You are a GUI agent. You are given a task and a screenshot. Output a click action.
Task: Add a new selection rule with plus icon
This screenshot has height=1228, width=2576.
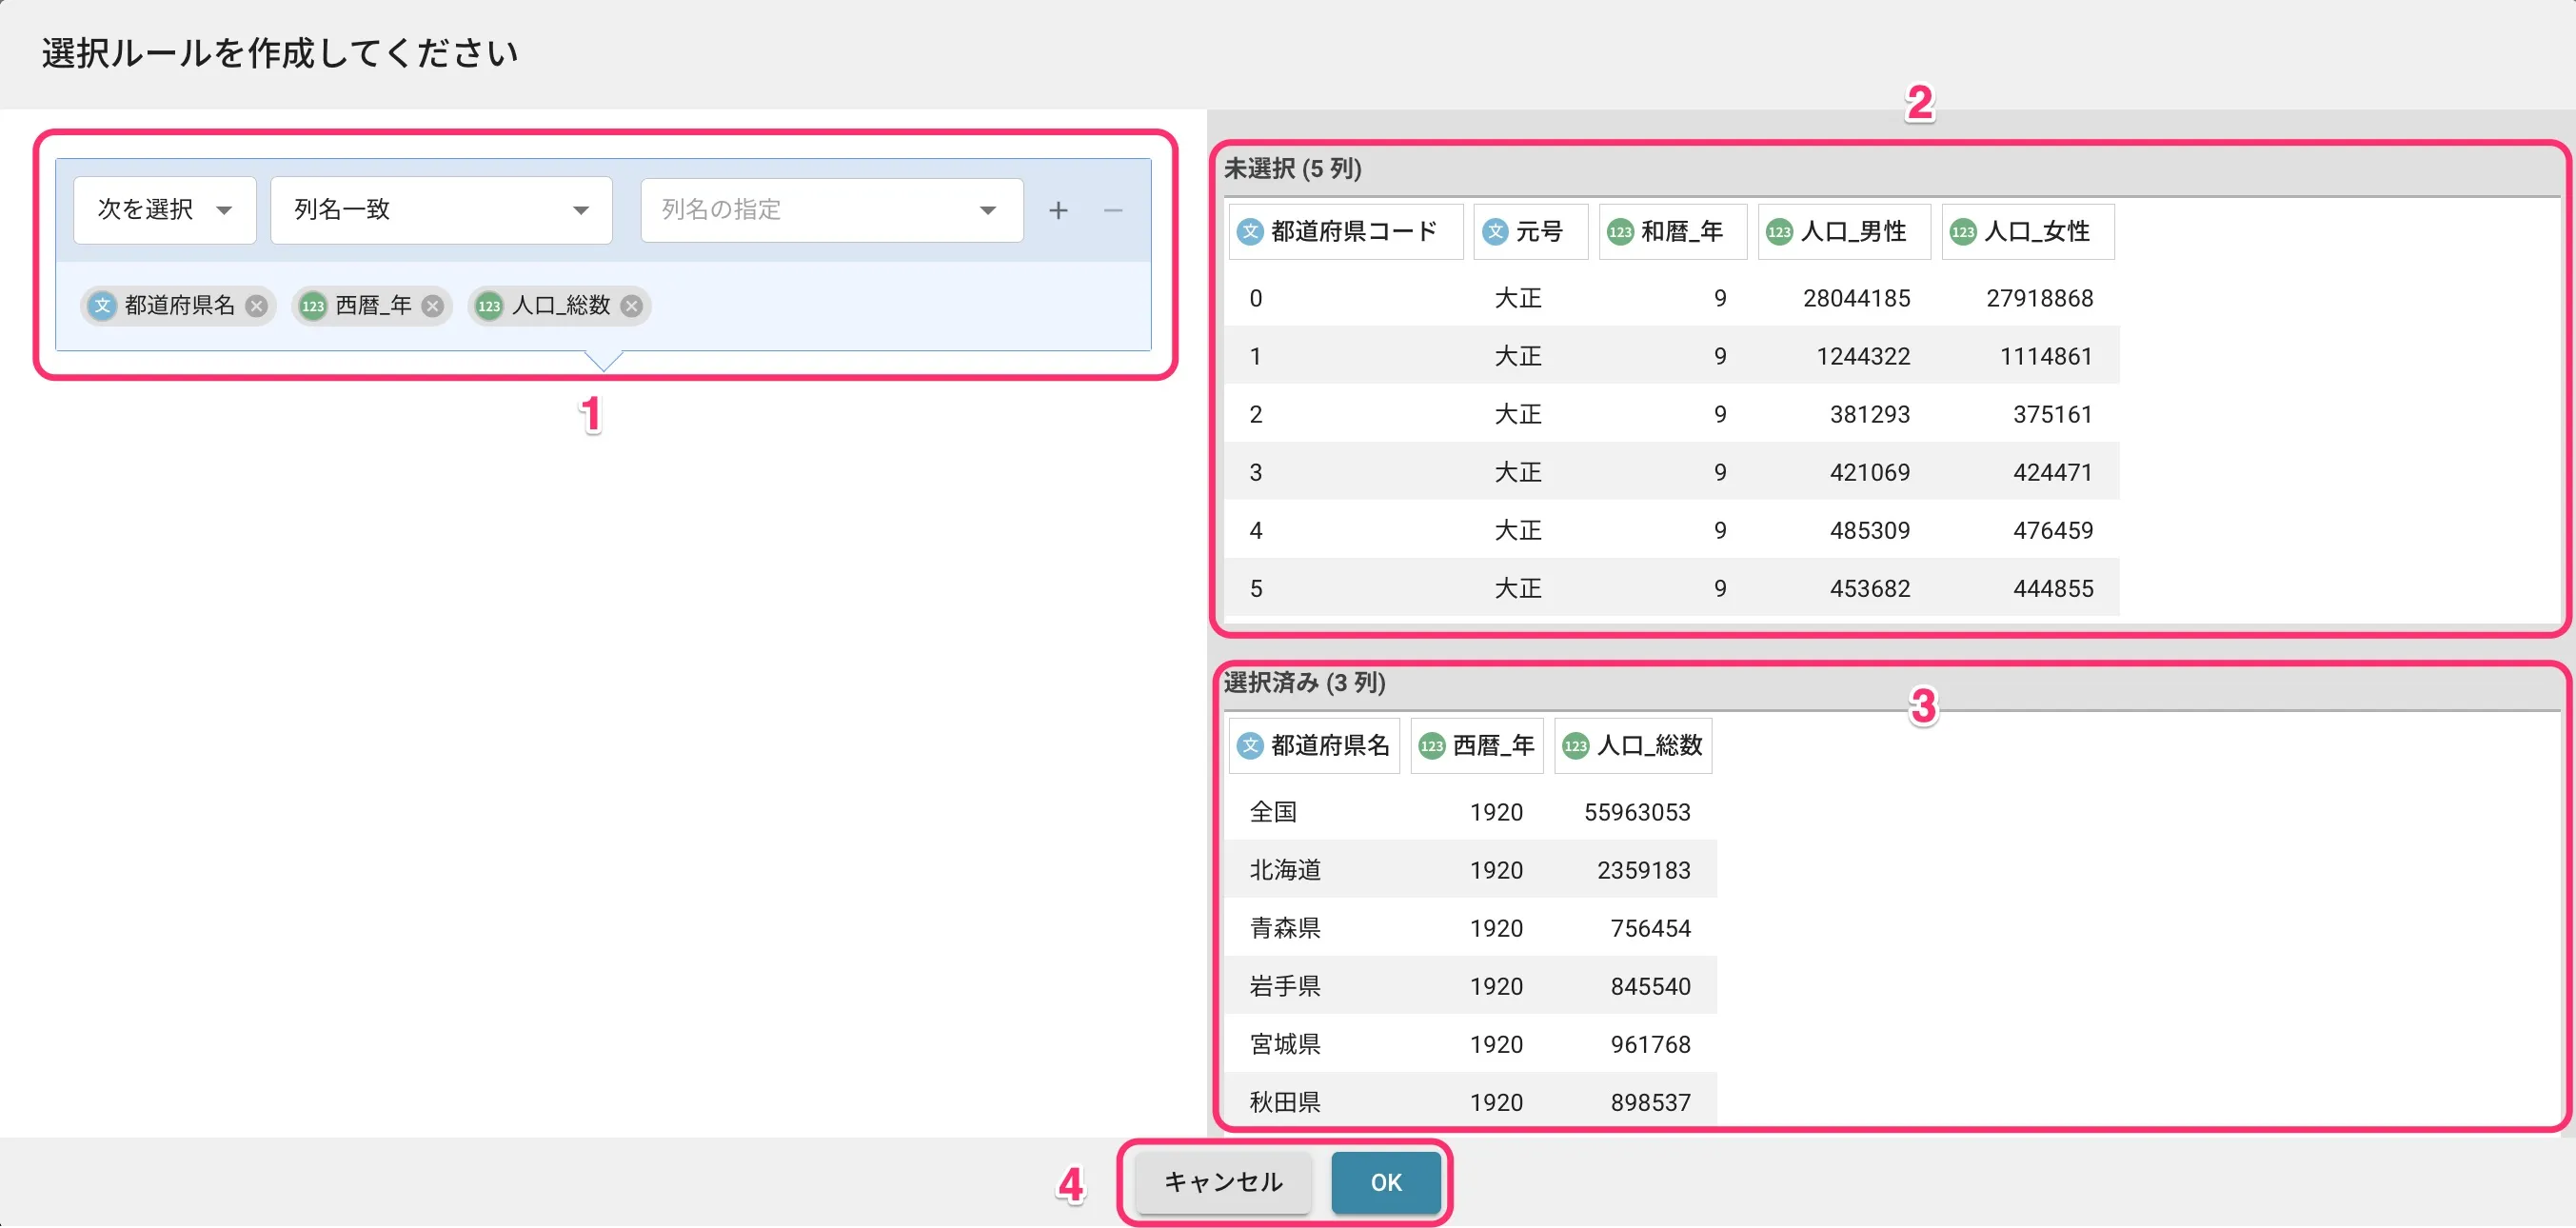(1058, 210)
